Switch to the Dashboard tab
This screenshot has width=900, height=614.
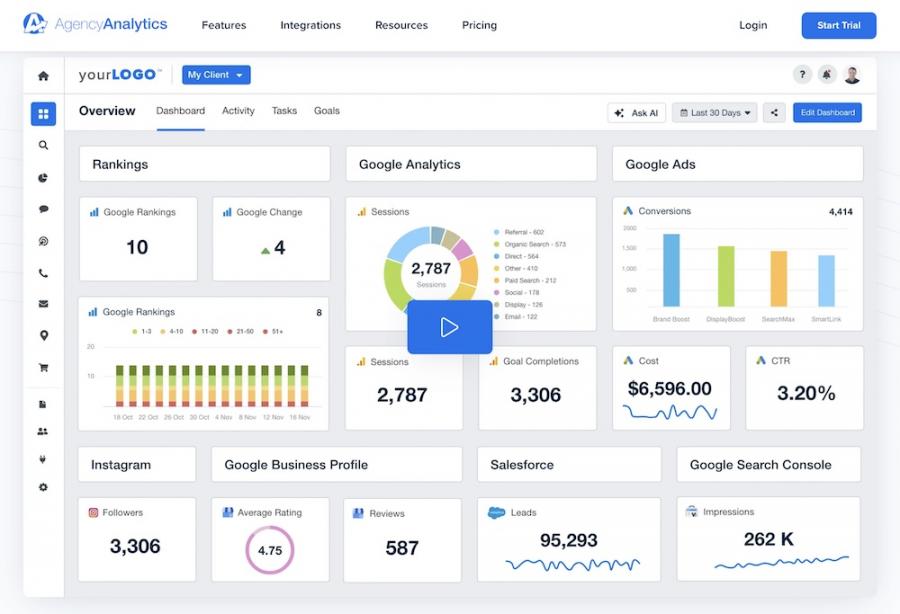[x=180, y=111]
